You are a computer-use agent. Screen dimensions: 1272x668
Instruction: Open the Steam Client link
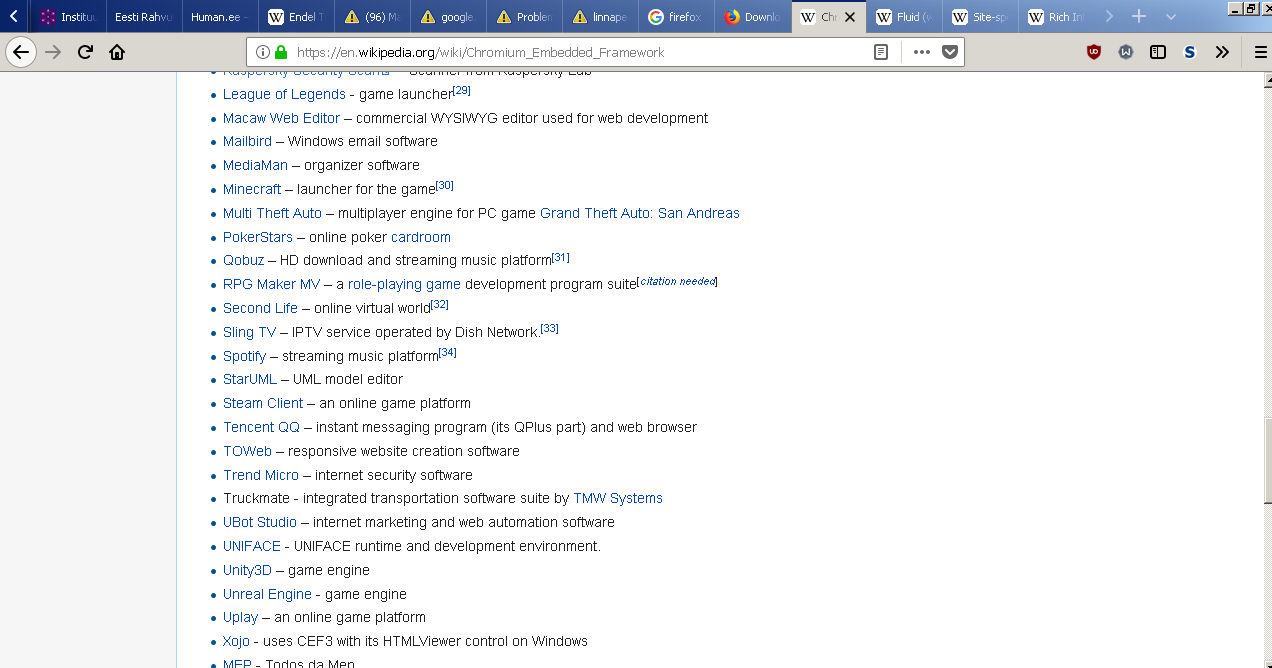coord(263,403)
